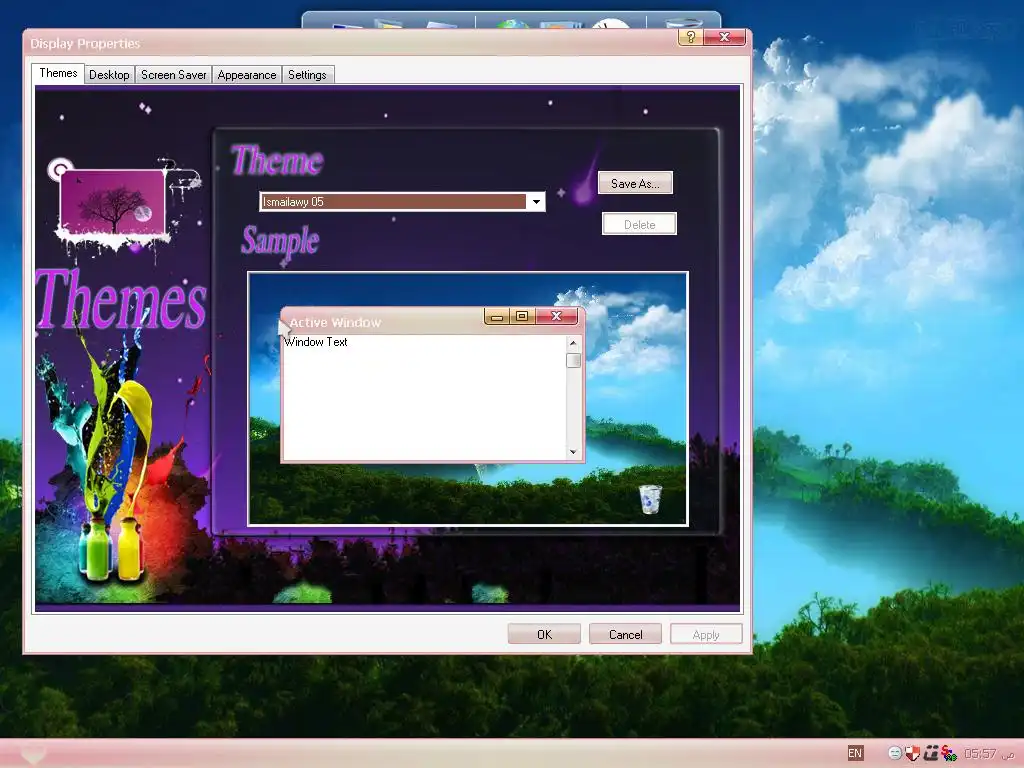The image size is (1024, 768).
Task: Click the Recycle Bin icon in sample preview
Action: [x=650, y=500]
